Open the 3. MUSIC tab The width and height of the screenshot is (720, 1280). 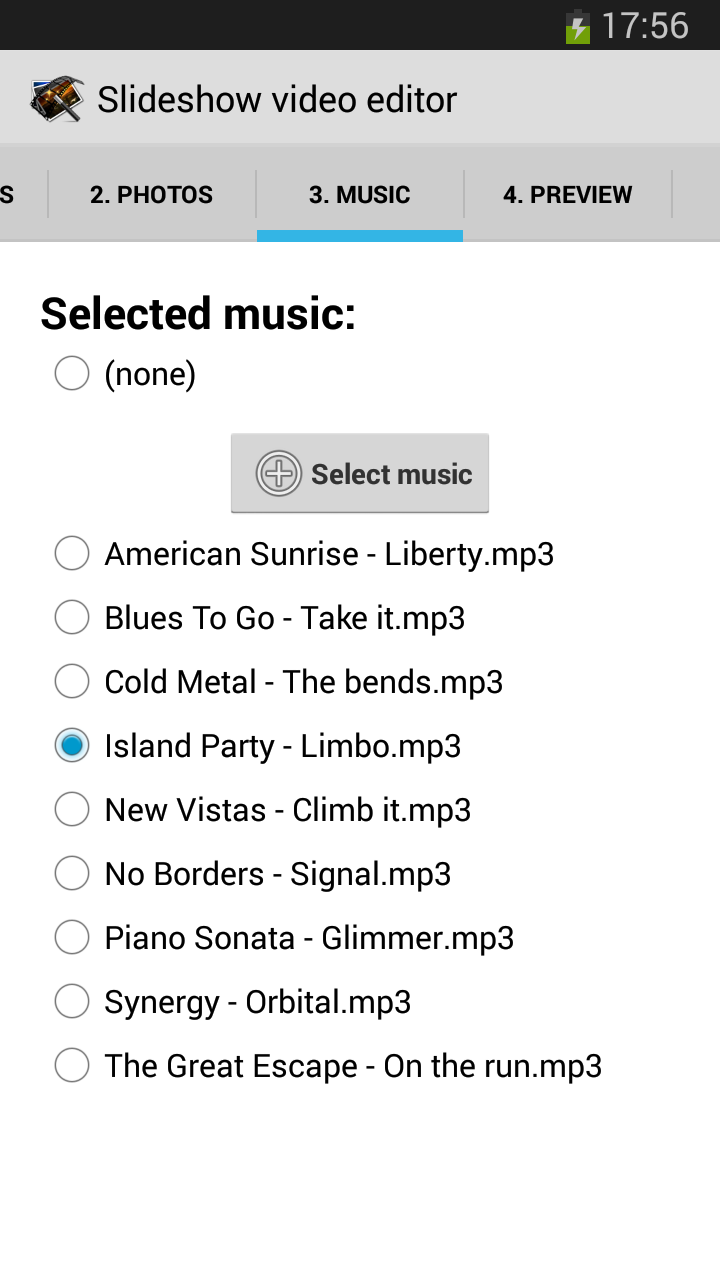click(x=360, y=194)
